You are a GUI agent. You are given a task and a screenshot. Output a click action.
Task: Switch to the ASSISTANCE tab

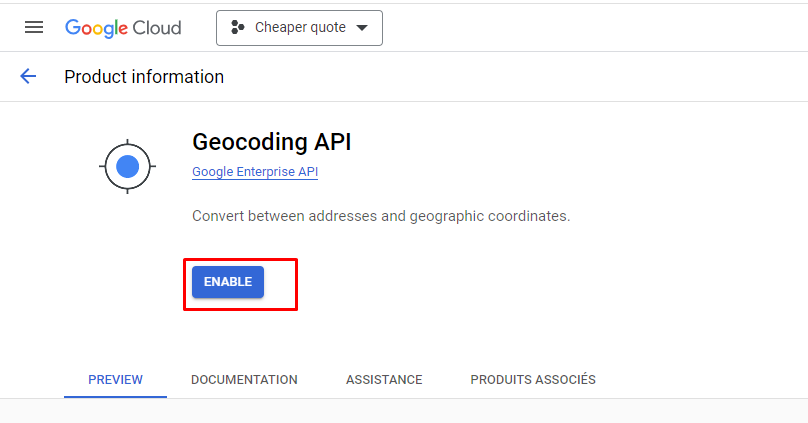coord(384,380)
